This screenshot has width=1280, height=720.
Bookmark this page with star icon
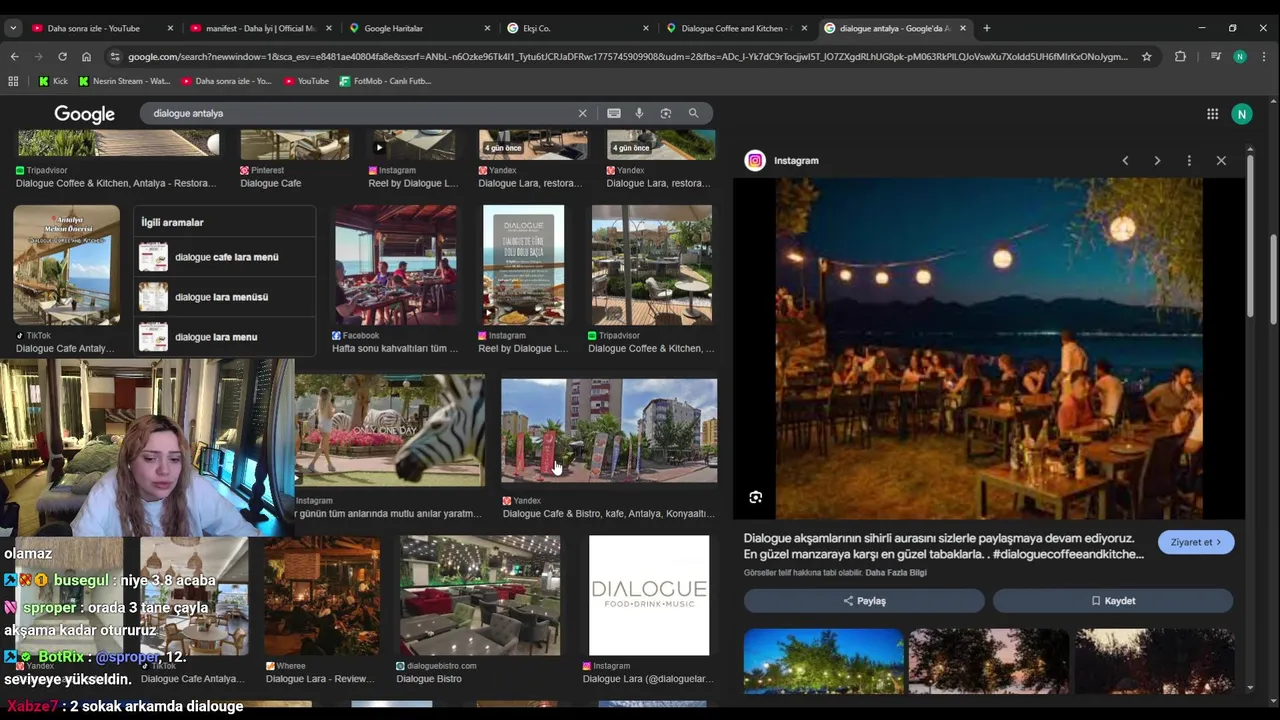1147,57
